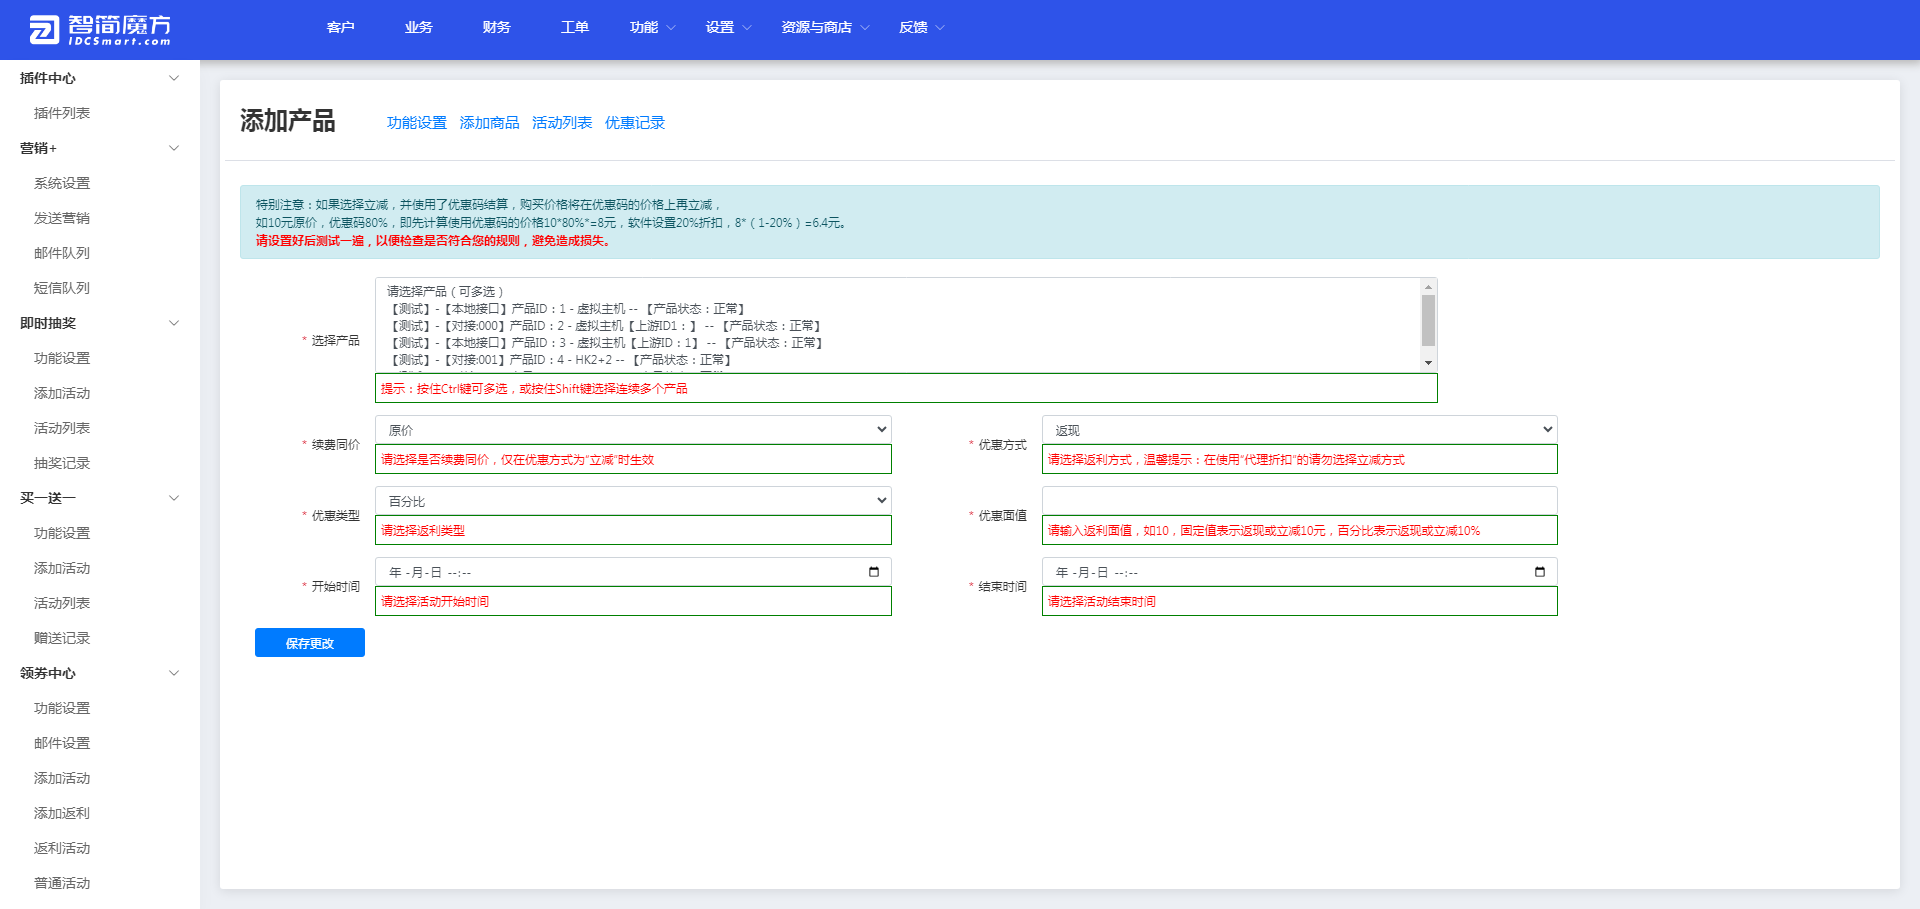Click the 开始时间 date field
Image resolution: width=1920 pixels, height=909 pixels.
(633, 572)
